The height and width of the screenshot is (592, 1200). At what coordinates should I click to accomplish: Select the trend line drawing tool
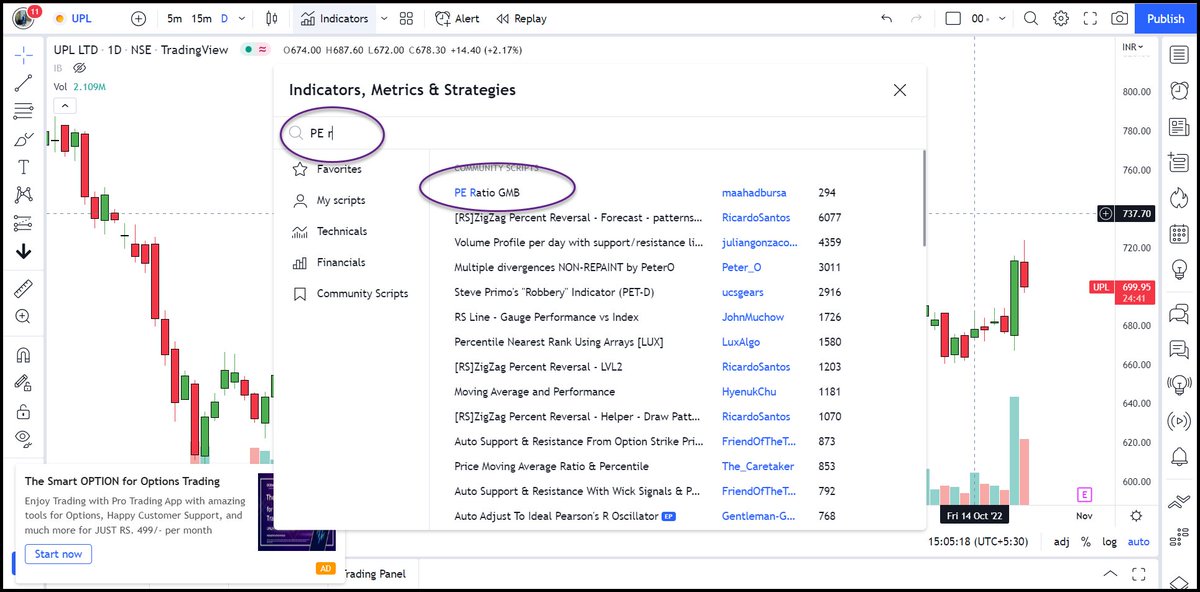click(23, 83)
